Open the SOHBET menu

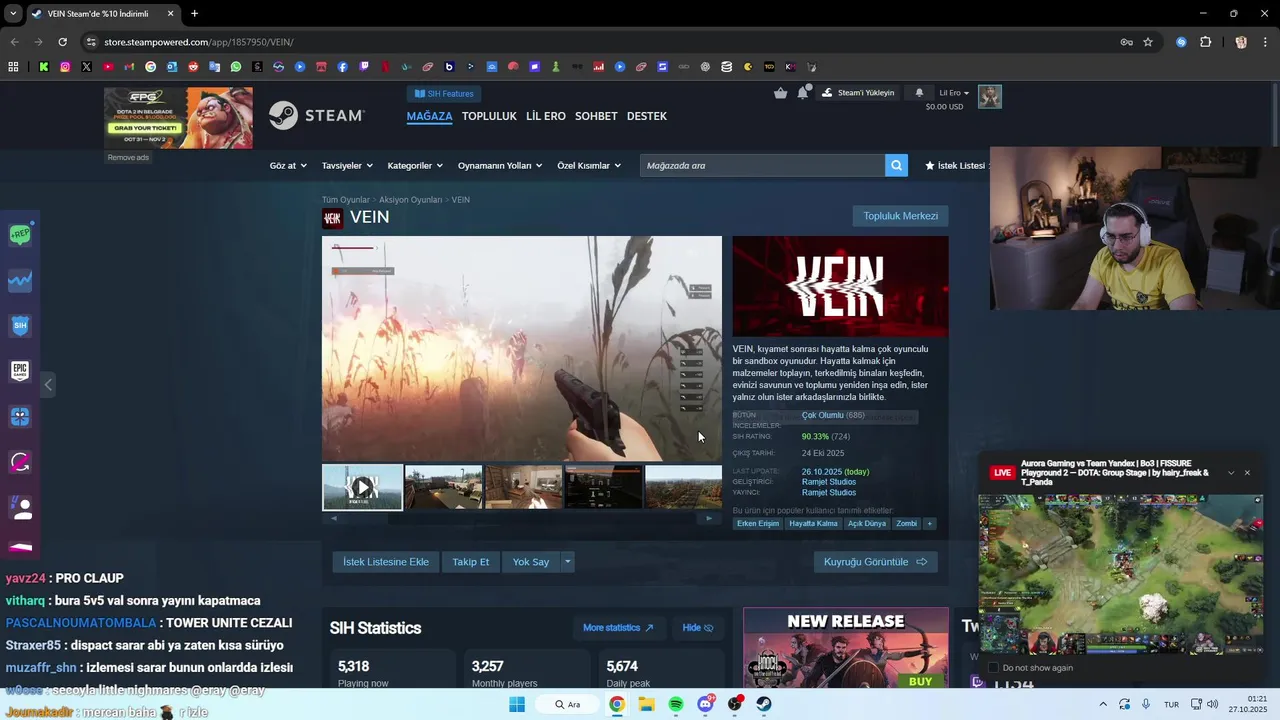(596, 116)
